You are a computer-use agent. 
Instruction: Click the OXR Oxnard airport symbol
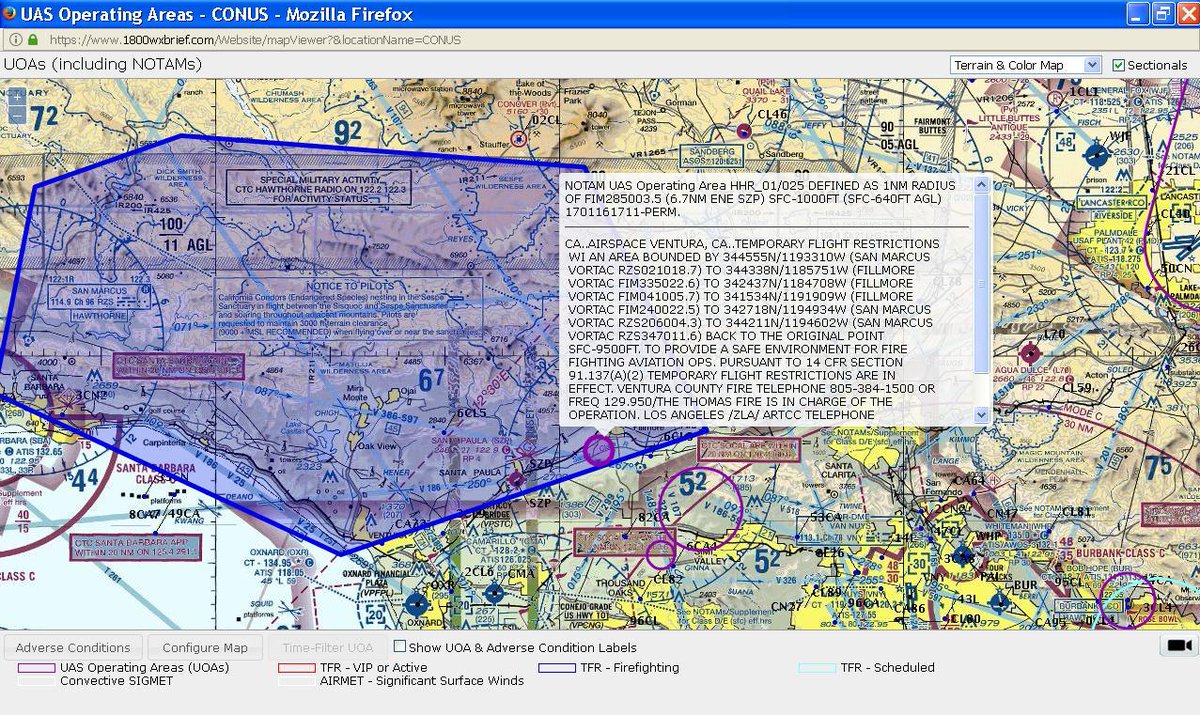coord(418,604)
